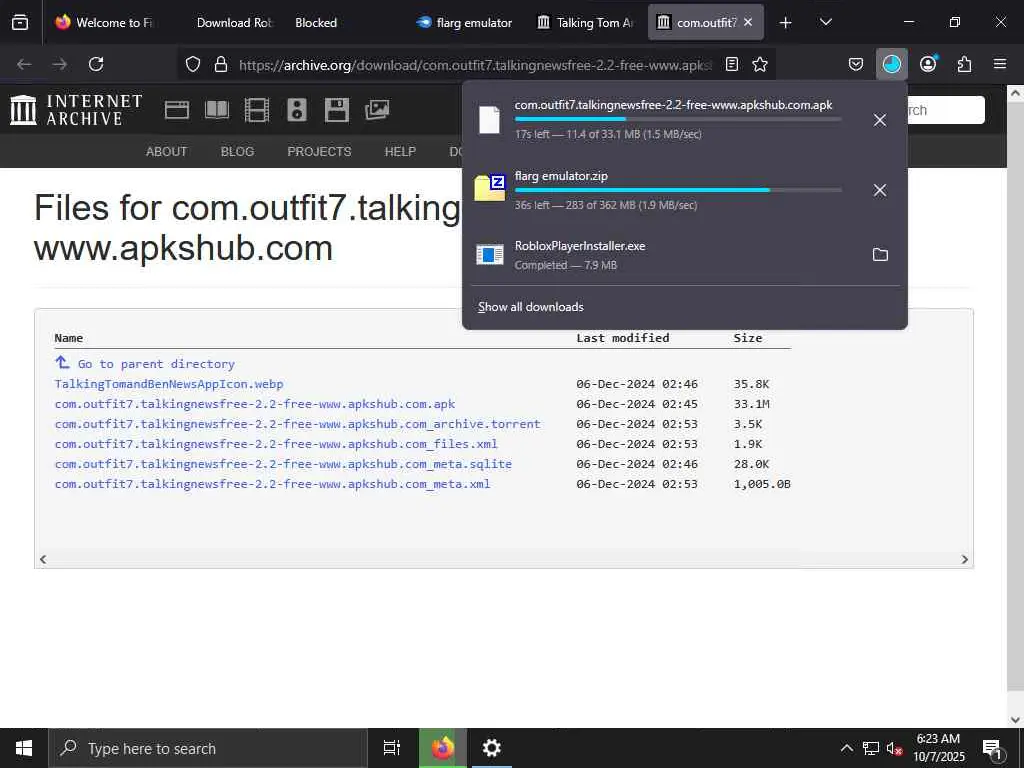Open Extensions puzzle icon
Image resolution: width=1024 pixels, height=768 pixels.
pos(964,64)
